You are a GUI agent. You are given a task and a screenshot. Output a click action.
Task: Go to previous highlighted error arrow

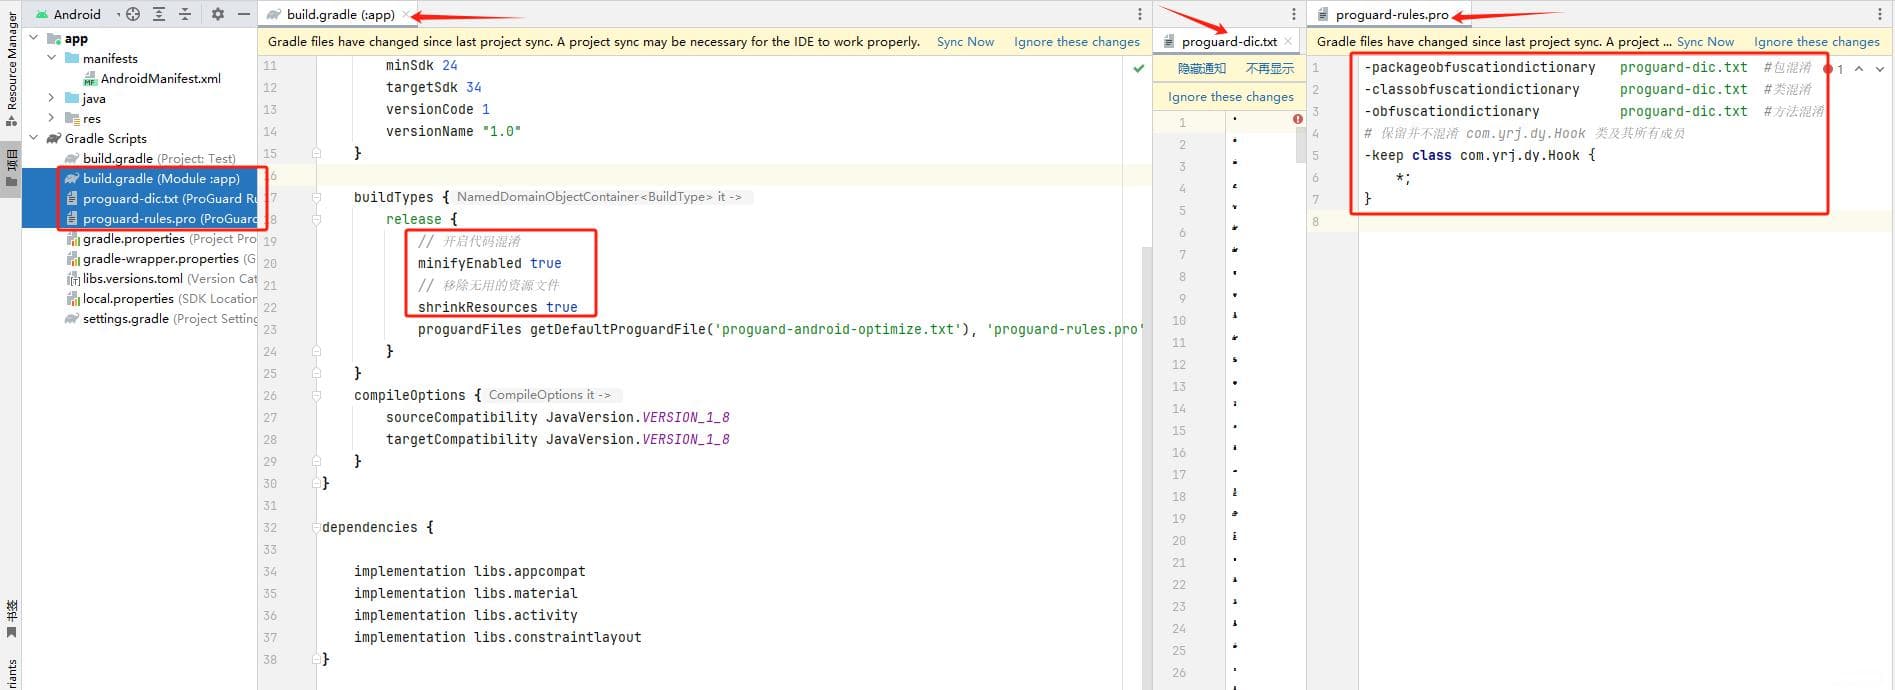tap(1859, 69)
